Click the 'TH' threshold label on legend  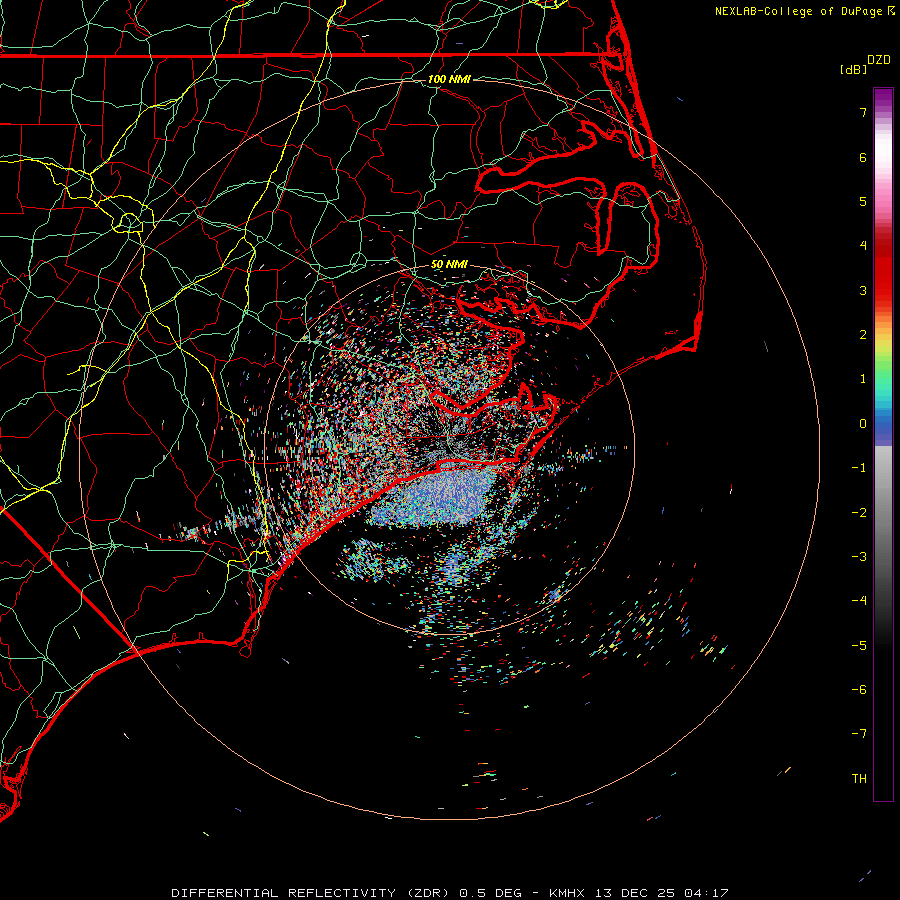point(859,779)
